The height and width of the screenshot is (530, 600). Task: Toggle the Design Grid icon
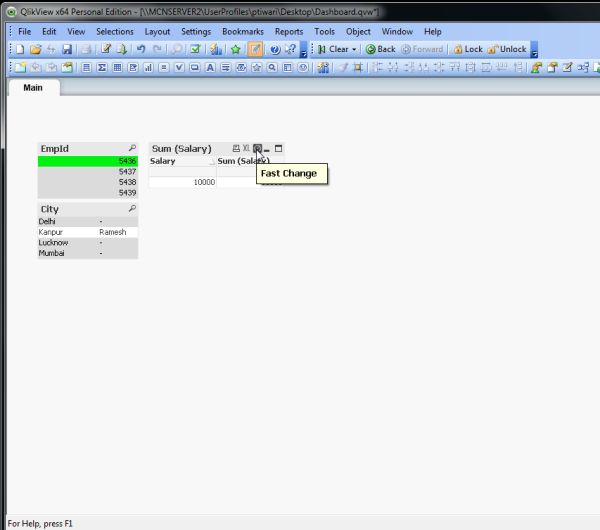coord(358,68)
